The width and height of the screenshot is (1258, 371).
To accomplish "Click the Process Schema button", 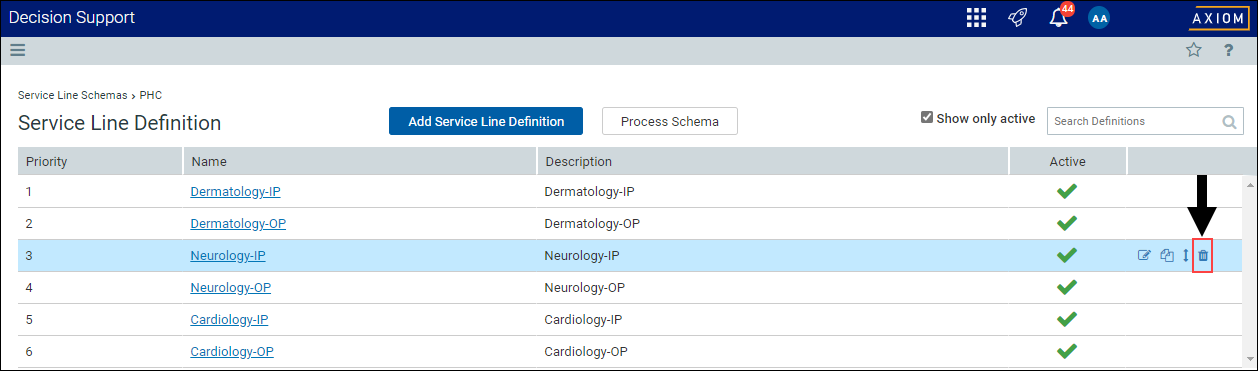I will (x=670, y=121).
